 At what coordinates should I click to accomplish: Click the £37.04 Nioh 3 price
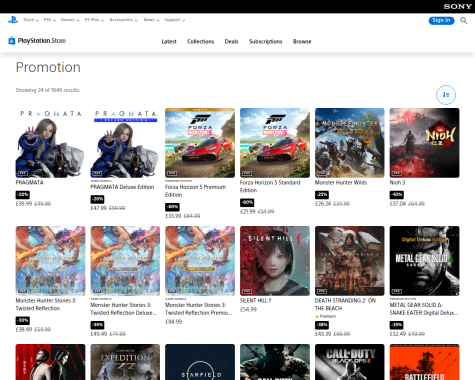[398, 204]
